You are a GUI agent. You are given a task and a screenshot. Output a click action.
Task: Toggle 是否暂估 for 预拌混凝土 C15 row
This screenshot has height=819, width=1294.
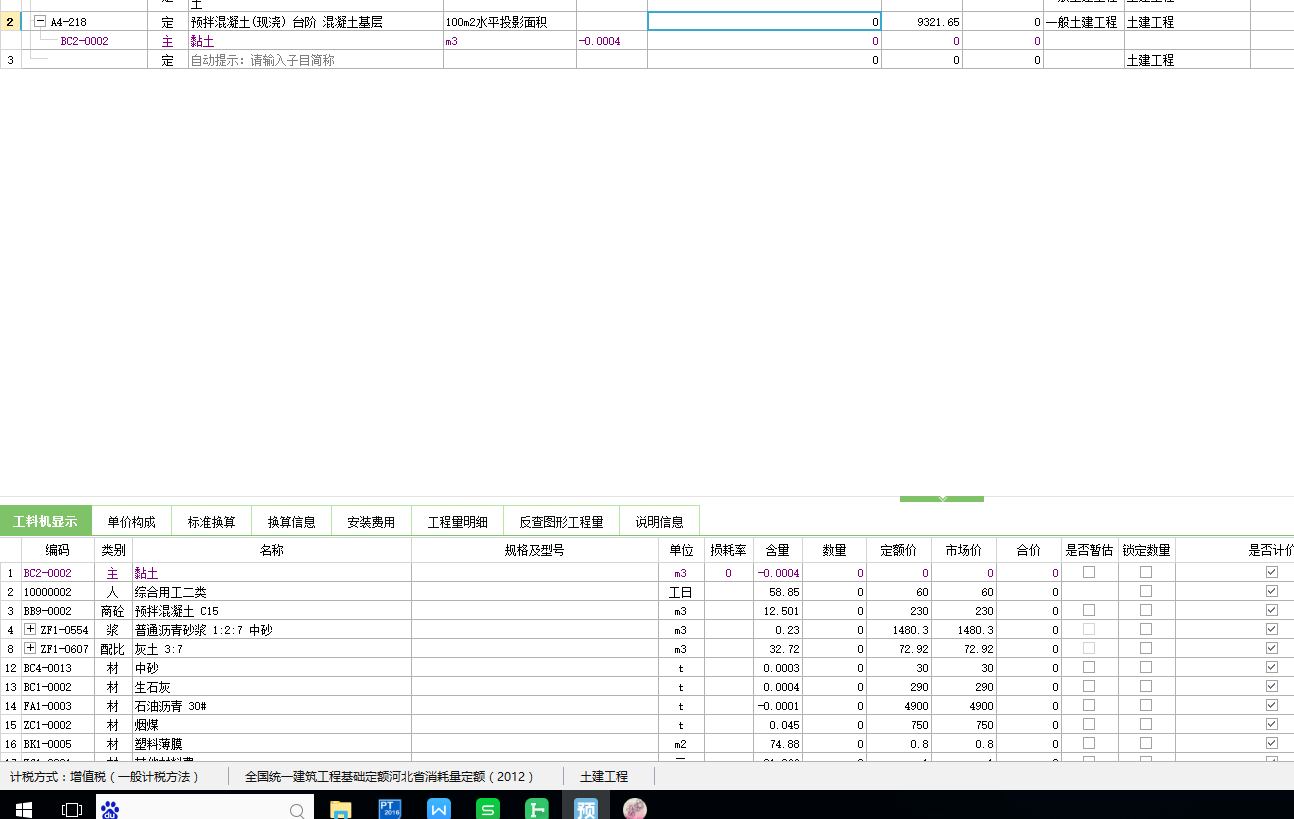point(1089,610)
